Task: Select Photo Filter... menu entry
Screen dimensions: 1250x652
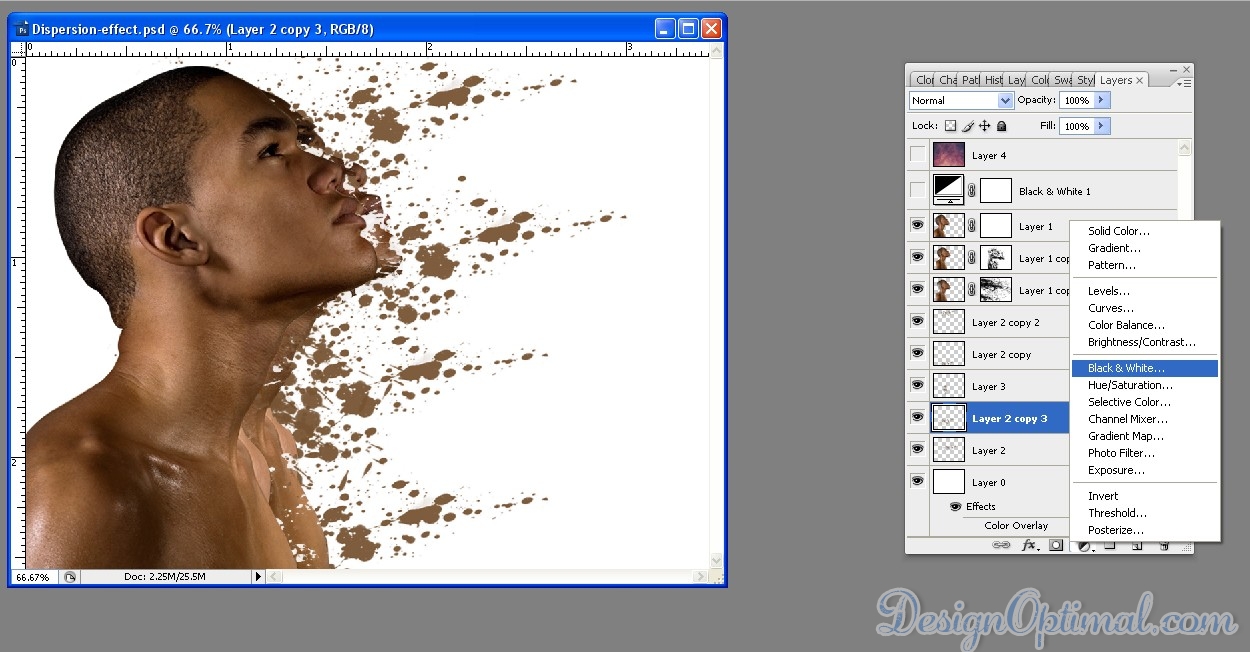Action: coord(1145,453)
